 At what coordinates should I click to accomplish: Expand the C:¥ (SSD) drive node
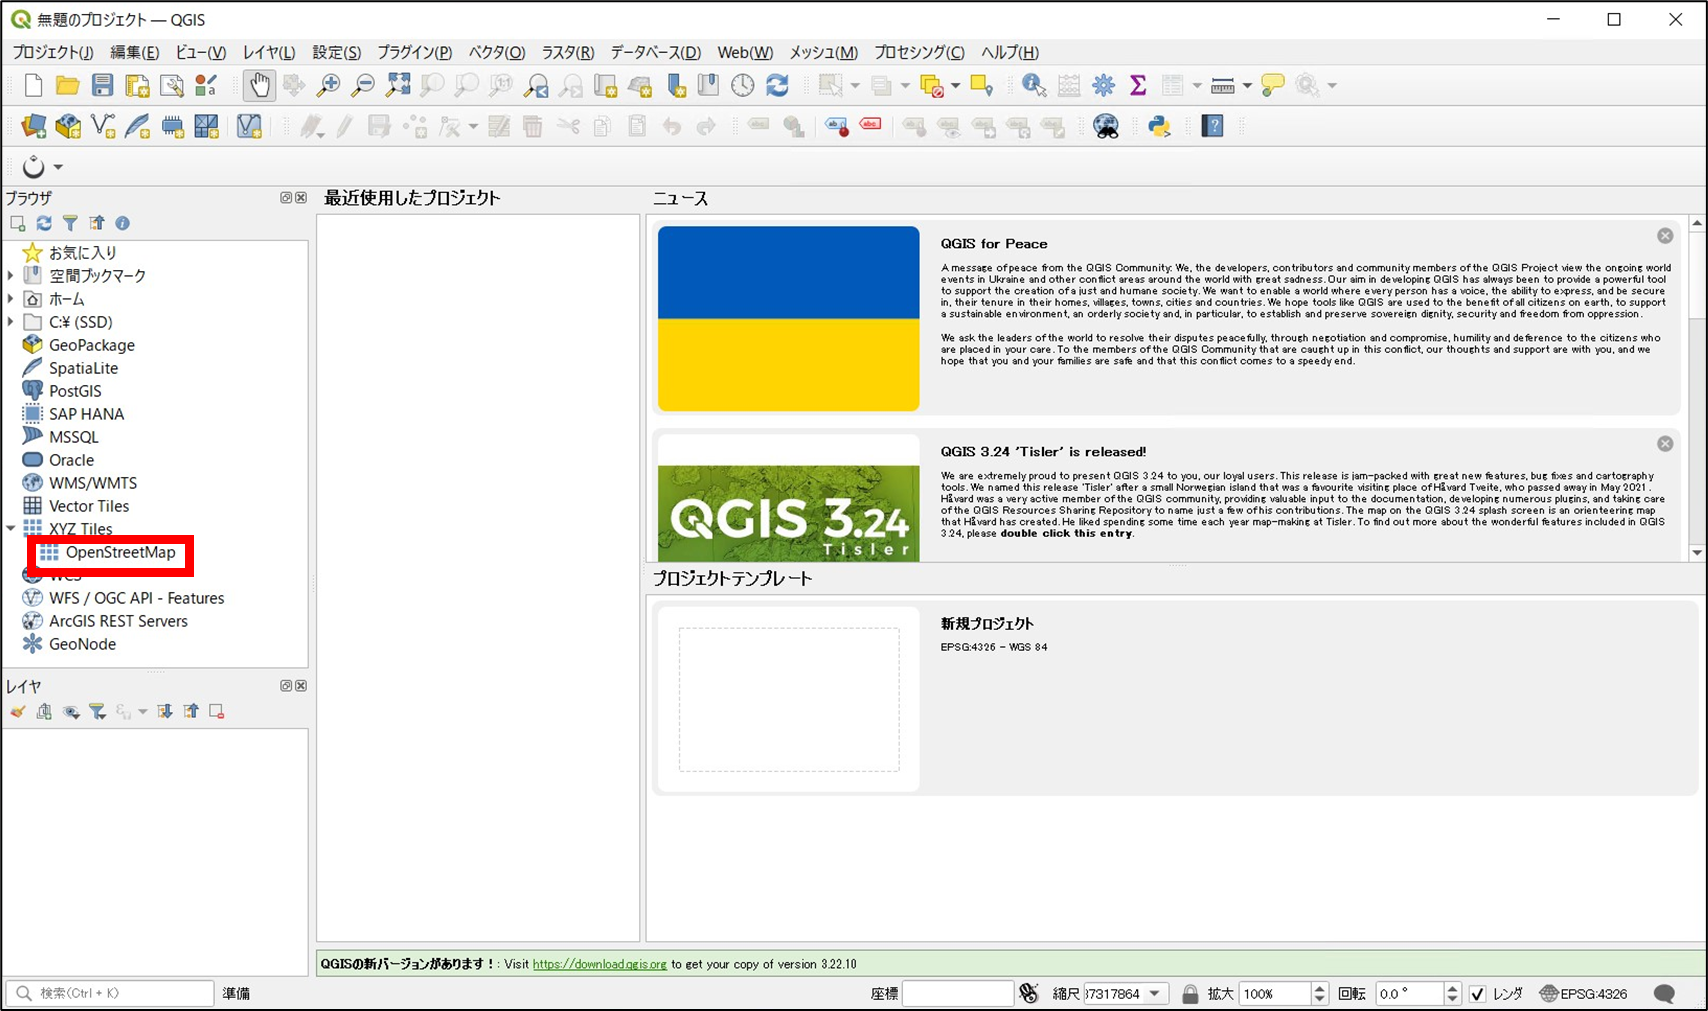coord(11,321)
